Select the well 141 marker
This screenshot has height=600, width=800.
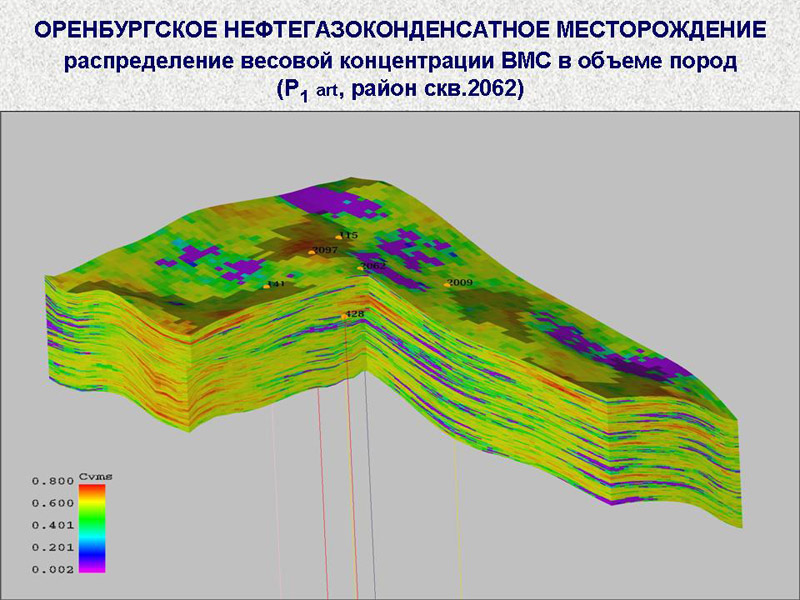pyautogui.click(x=267, y=286)
